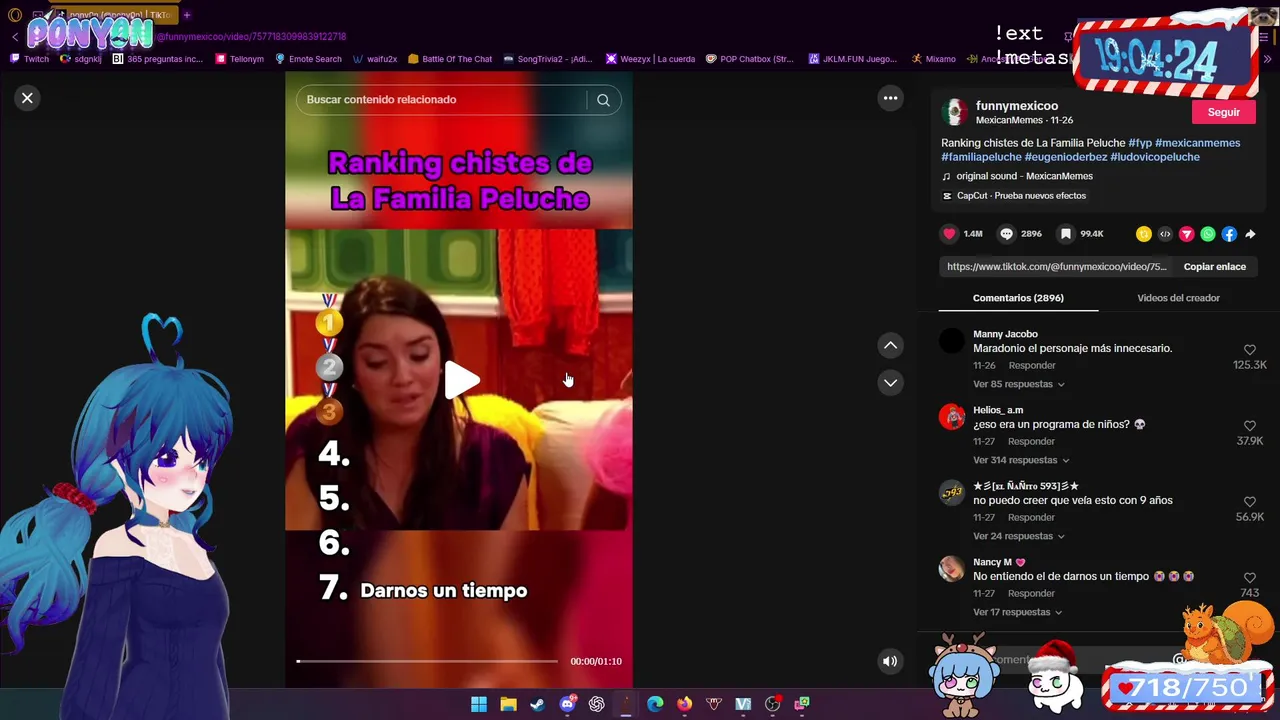Open ChatGPT from the taskbar
This screenshot has height=720, width=1280.
[x=596, y=704]
